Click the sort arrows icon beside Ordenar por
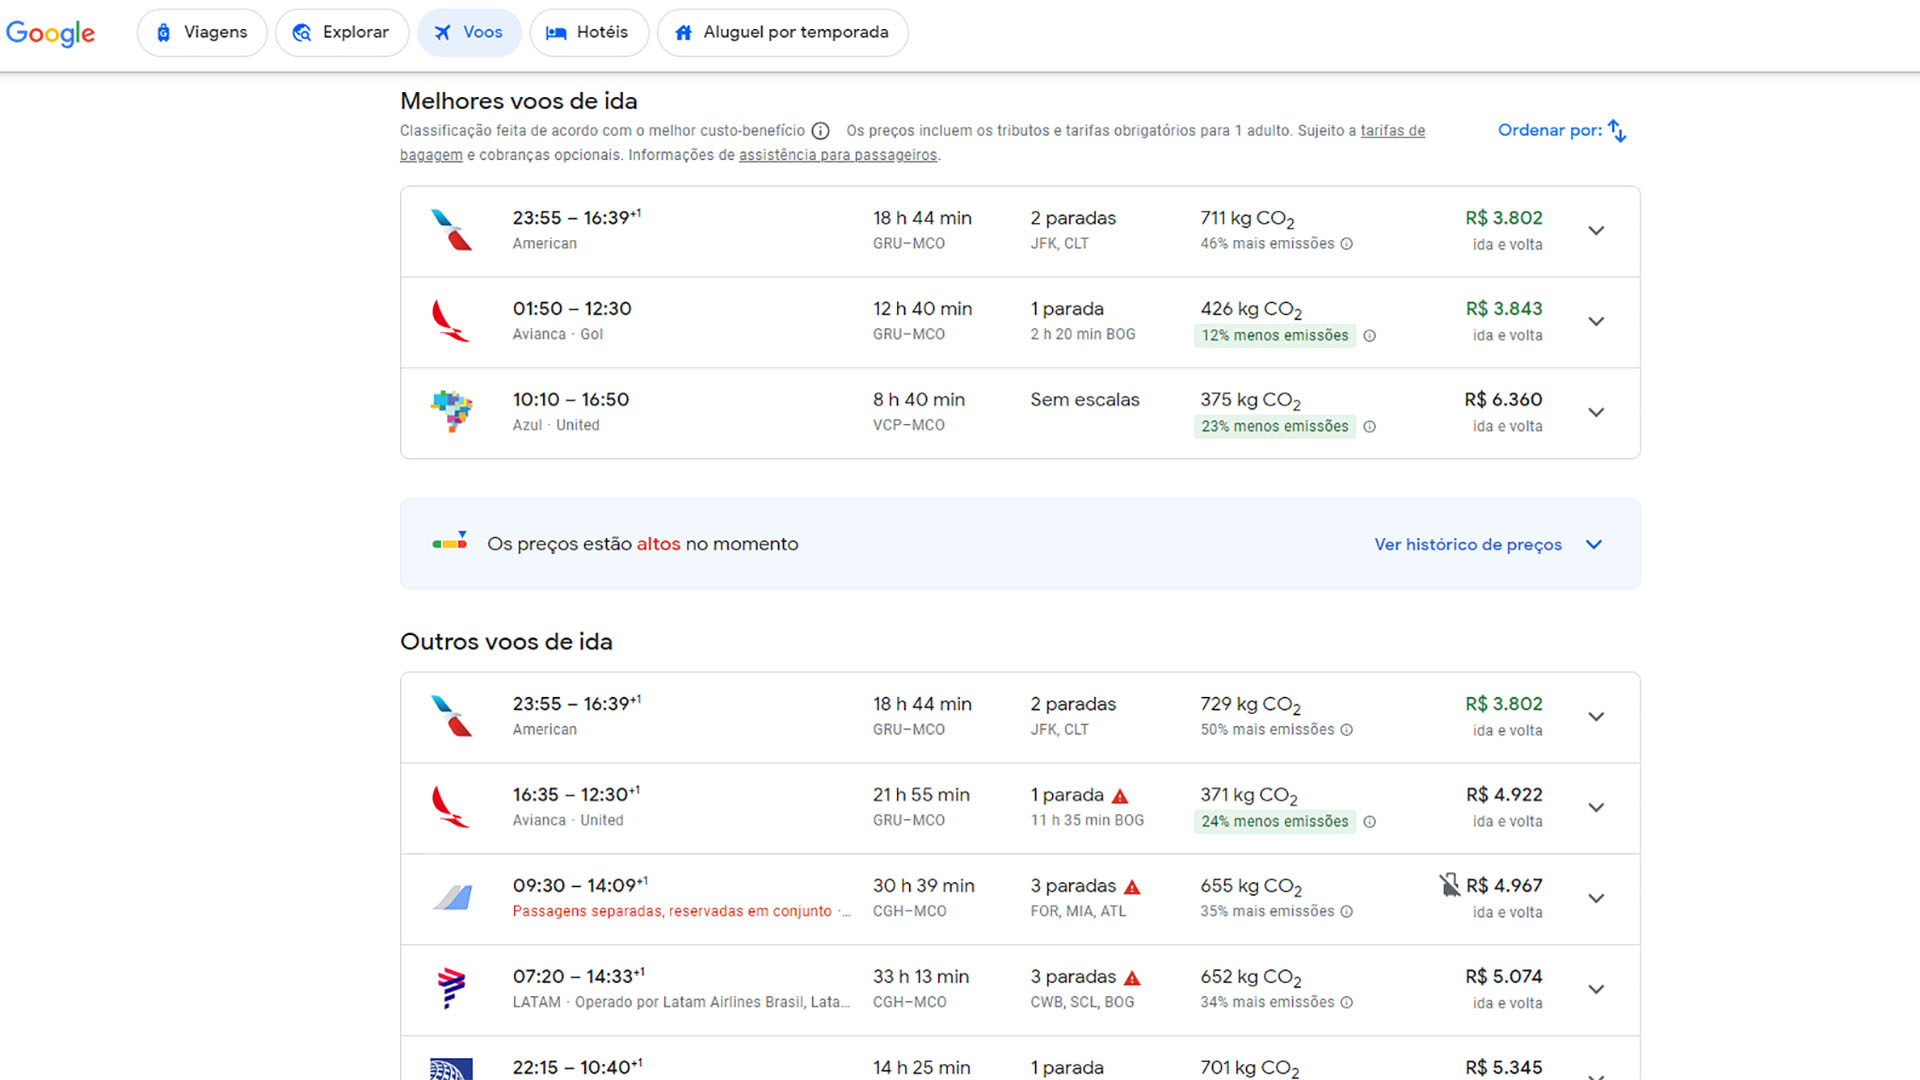1920x1080 pixels. pyautogui.click(x=1617, y=130)
